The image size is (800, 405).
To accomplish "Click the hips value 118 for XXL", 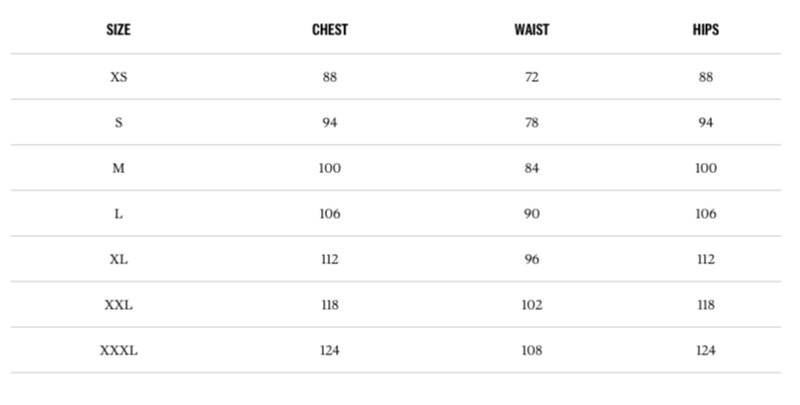I will (705, 305).
